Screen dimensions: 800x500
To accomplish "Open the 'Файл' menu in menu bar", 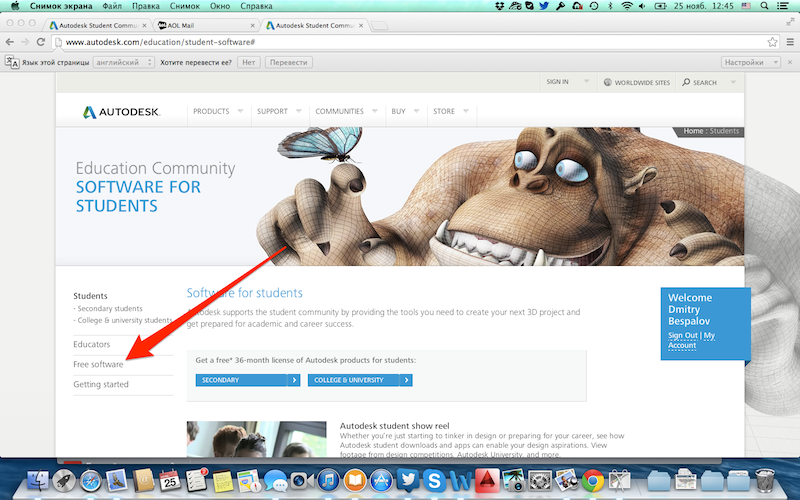I will coord(111,6).
